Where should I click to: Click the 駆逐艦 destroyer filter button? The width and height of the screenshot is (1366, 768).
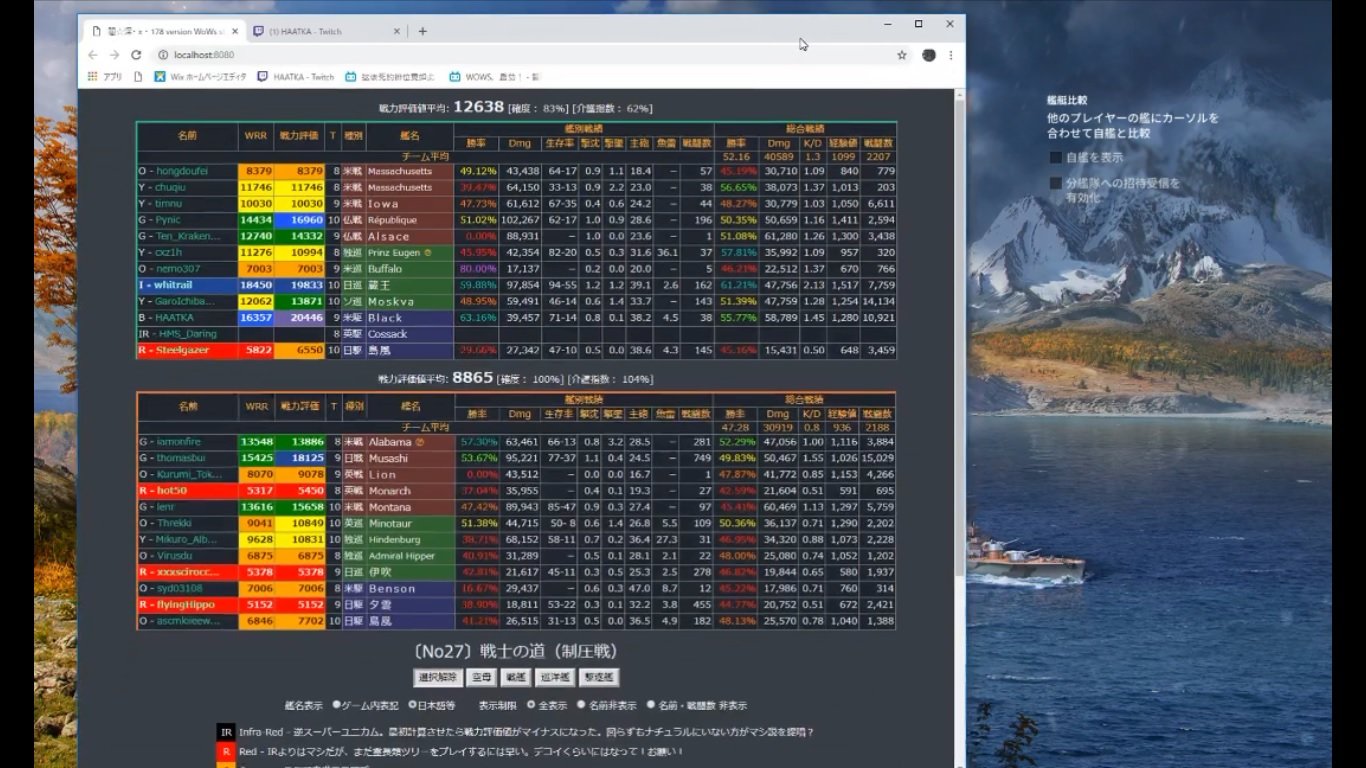[x=598, y=677]
